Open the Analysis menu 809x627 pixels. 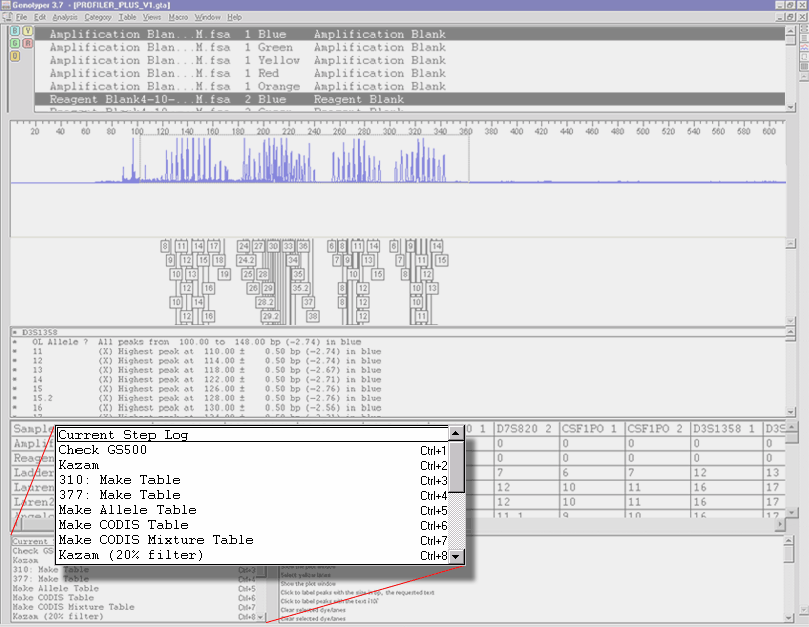pos(65,17)
